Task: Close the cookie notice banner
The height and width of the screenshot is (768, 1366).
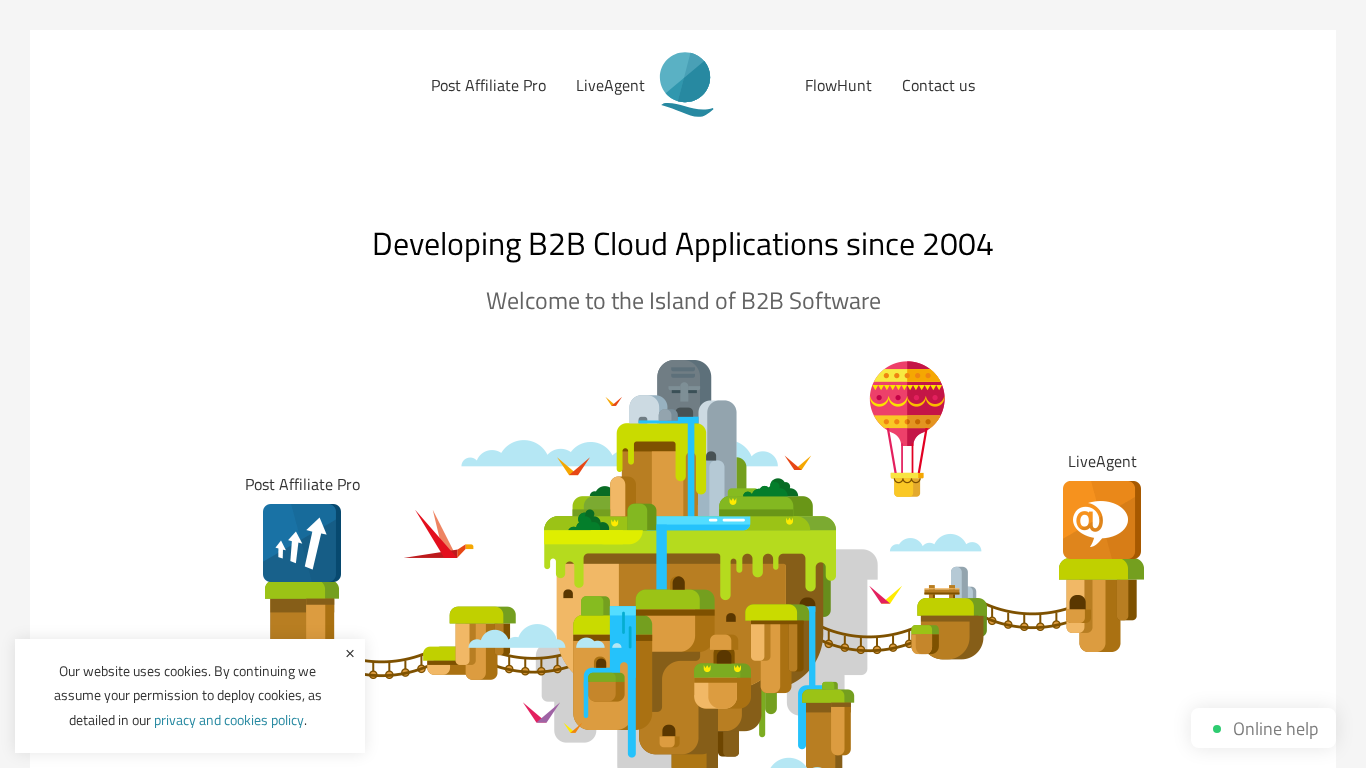Action: [350, 654]
